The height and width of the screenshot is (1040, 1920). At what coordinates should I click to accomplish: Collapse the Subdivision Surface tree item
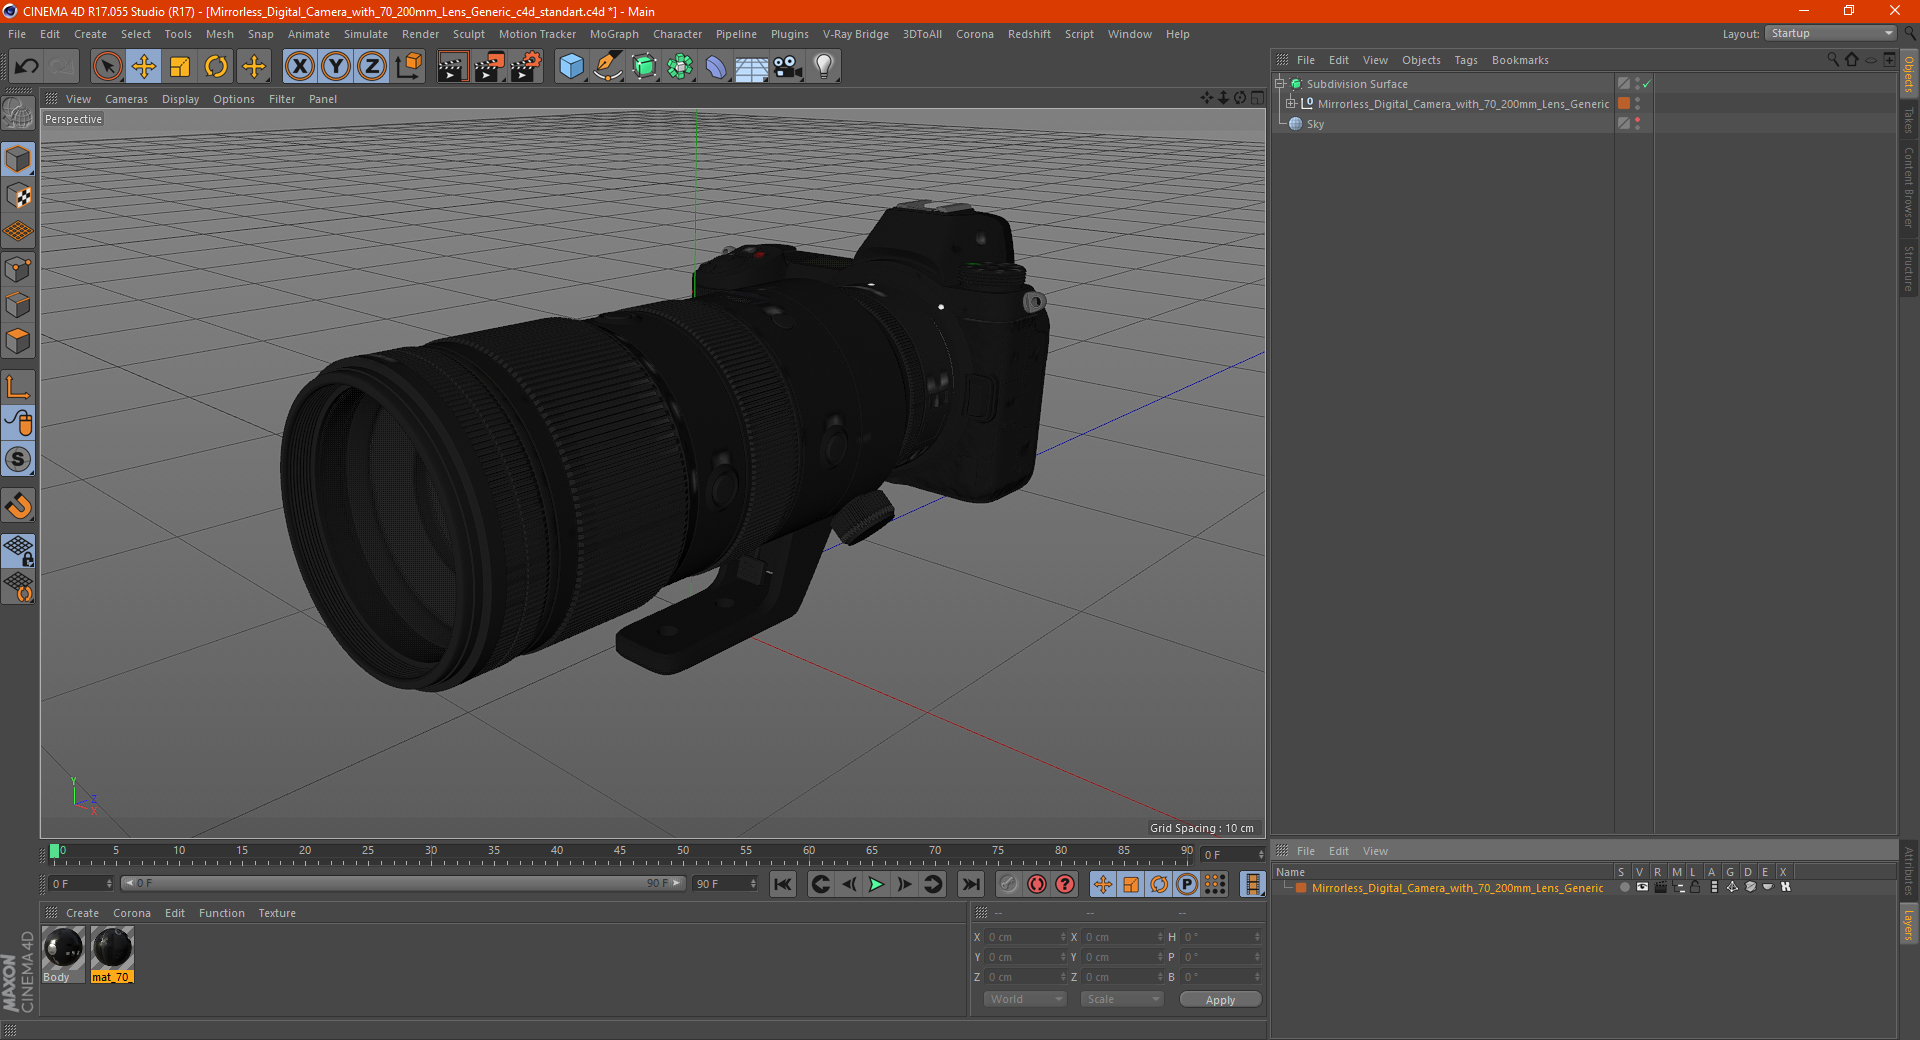[x=1279, y=84]
